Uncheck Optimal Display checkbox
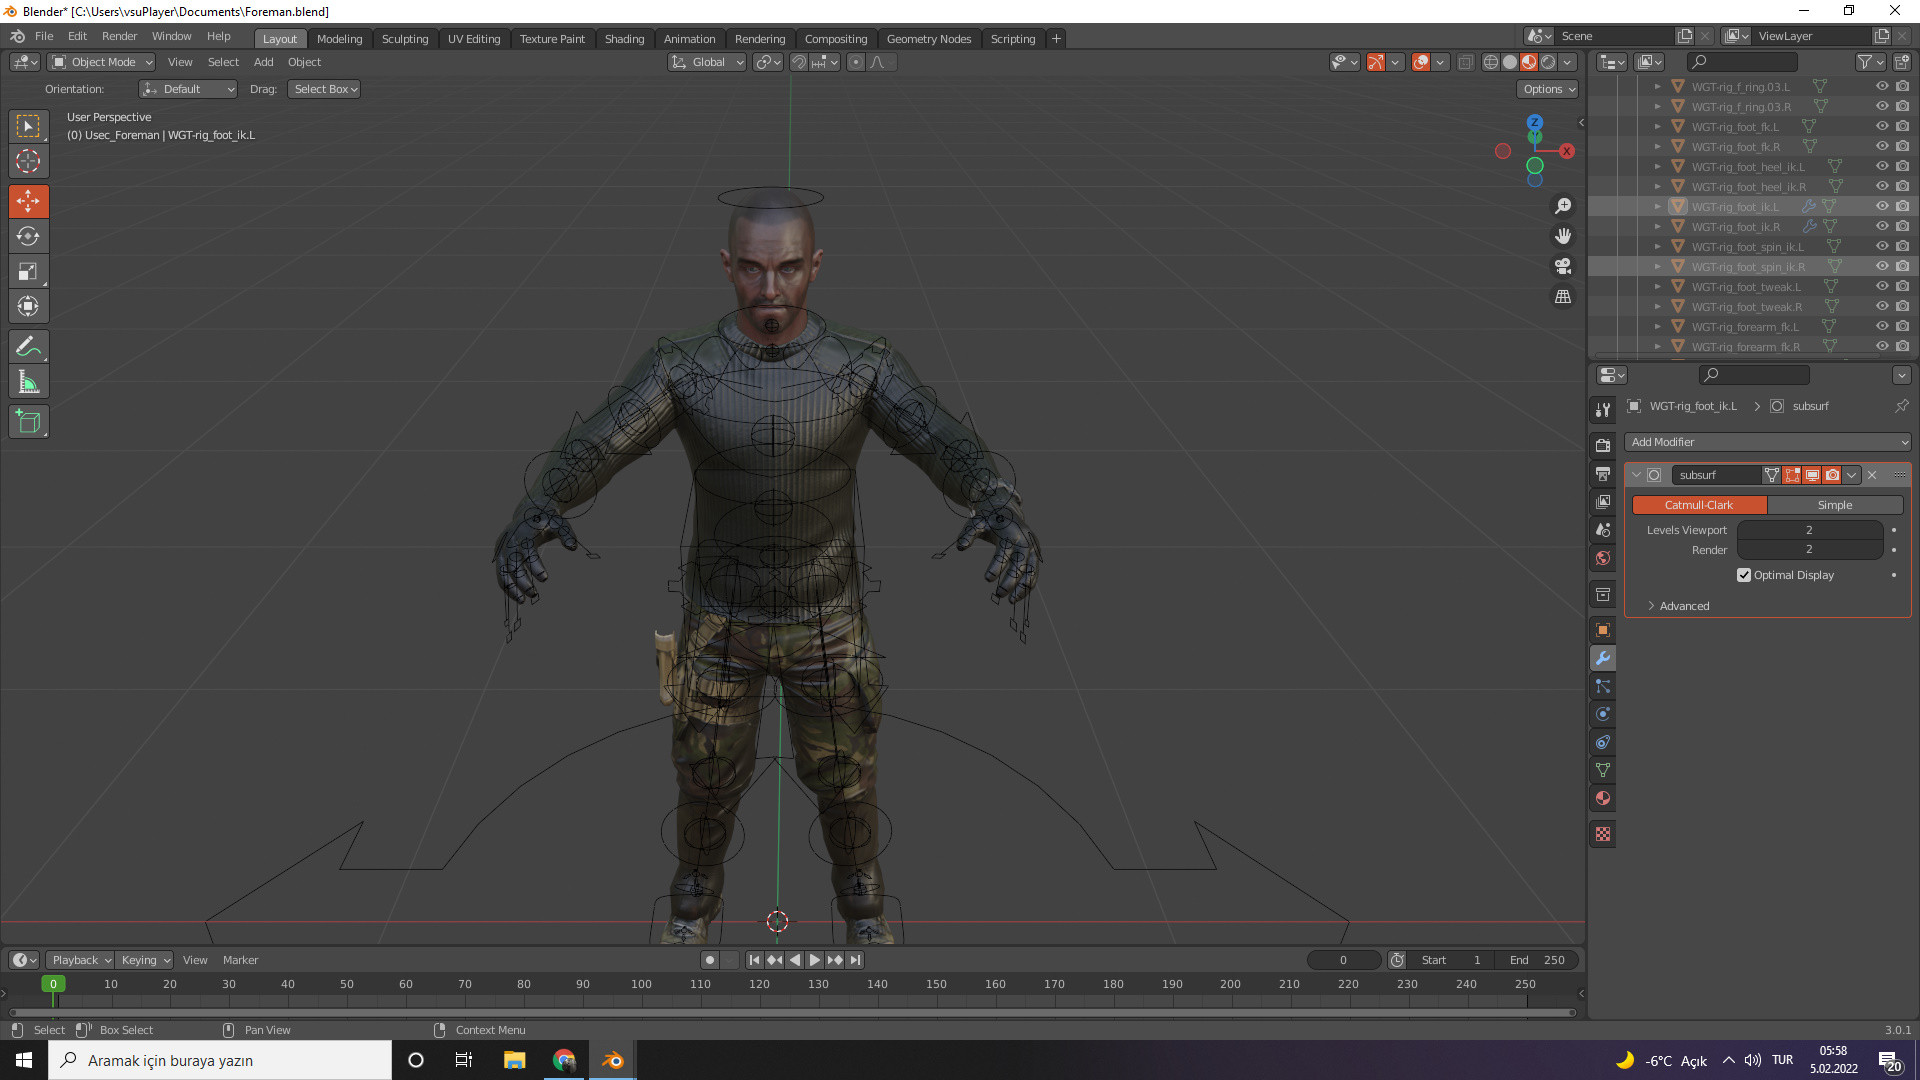Viewport: 1920px width, 1080px height. [x=1744, y=575]
